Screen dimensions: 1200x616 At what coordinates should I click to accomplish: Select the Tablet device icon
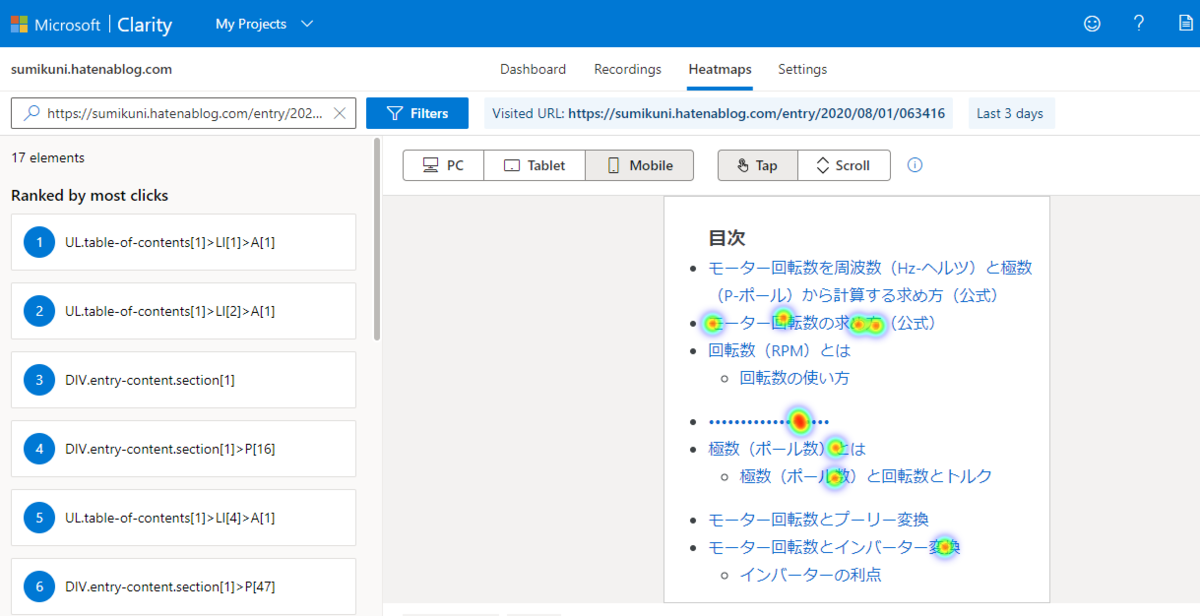(510, 165)
